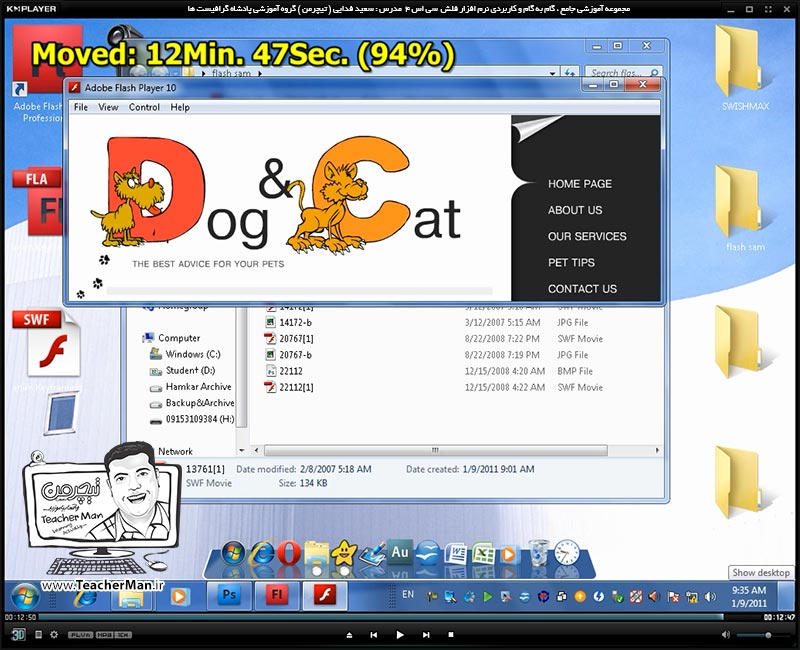Click PET TIPS link in Flash movie
The width and height of the screenshot is (800, 650).
571,263
